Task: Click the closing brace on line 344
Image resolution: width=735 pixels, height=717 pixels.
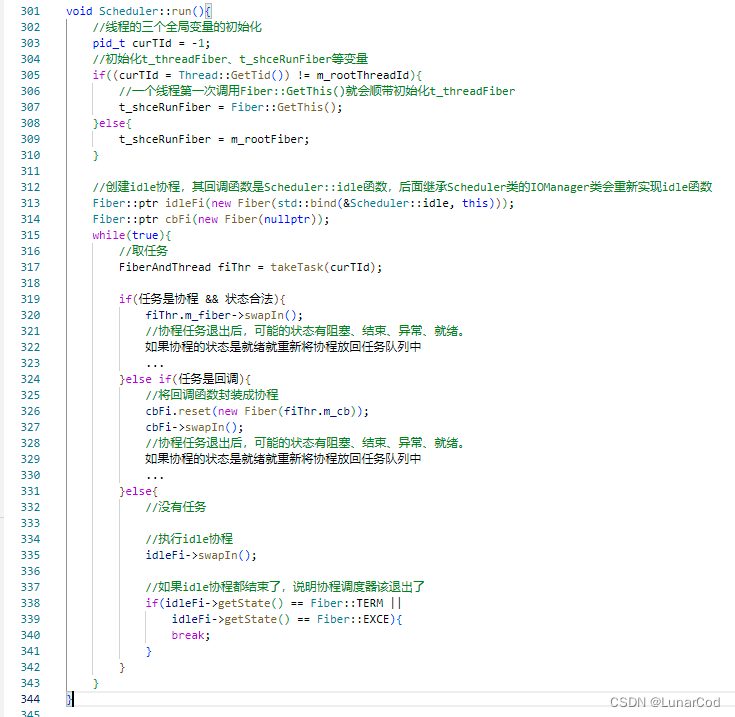Action: click(x=69, y=699)
